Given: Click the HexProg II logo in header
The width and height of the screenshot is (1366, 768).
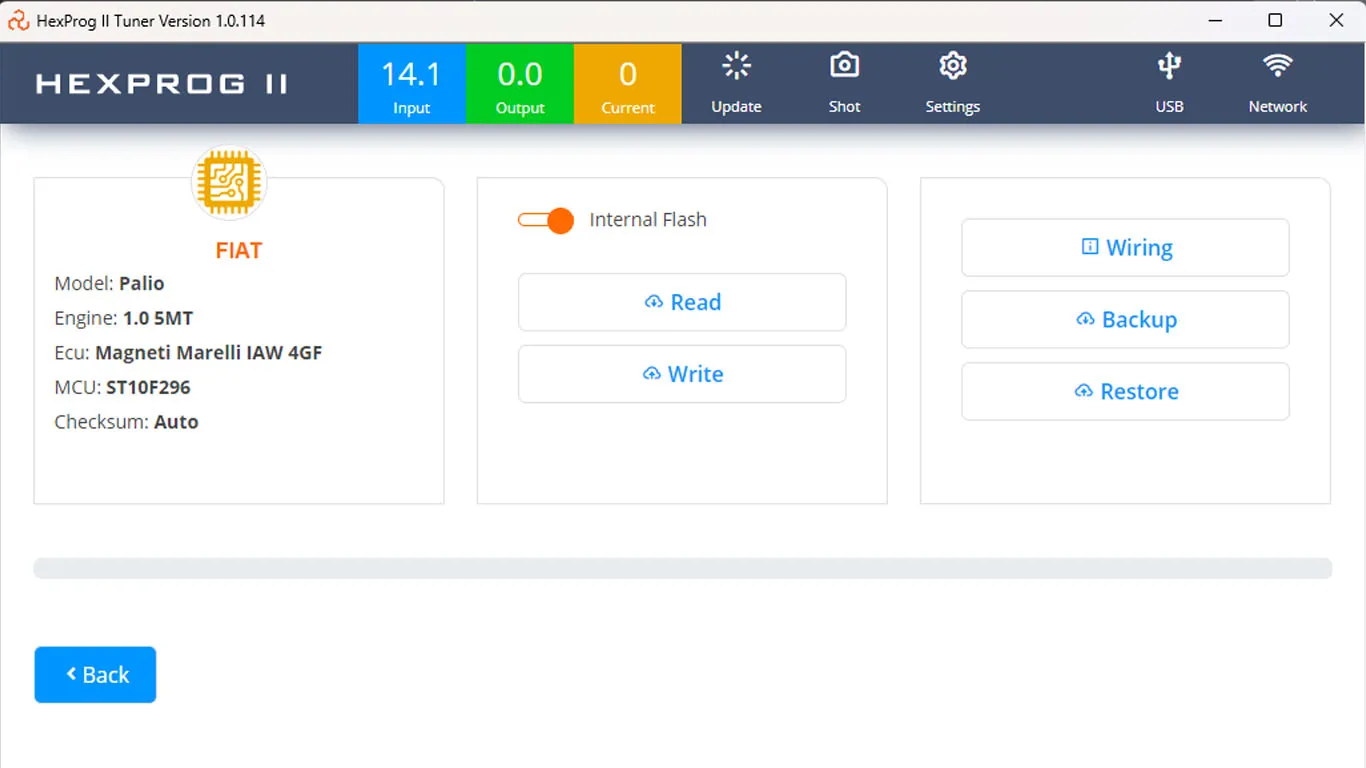Looking at the screenshot, I should [162, 84].
